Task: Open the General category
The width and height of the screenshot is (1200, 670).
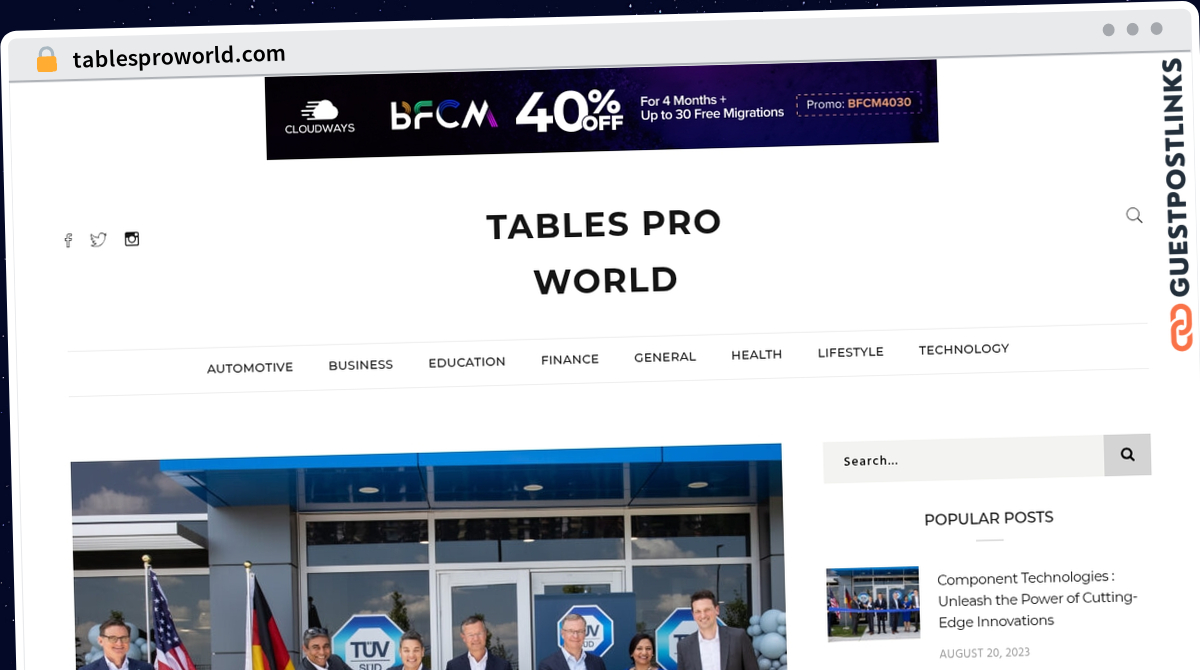Action: pyautogui.click(x=665, y=357)
